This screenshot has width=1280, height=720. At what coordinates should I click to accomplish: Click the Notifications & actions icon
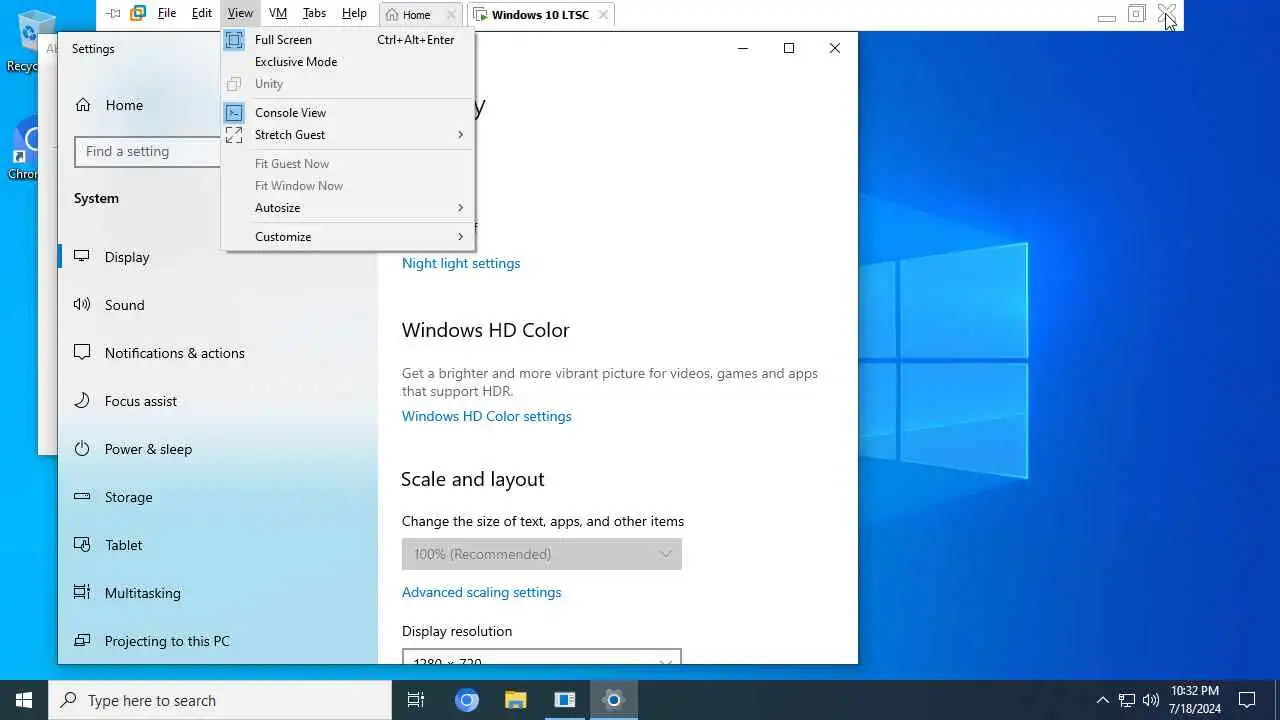click(82, 353)
